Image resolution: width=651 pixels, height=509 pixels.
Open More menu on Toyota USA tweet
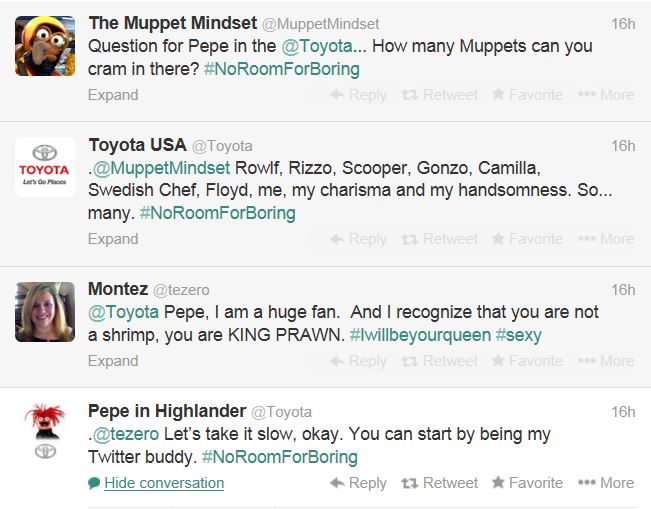tap(606, 238)
